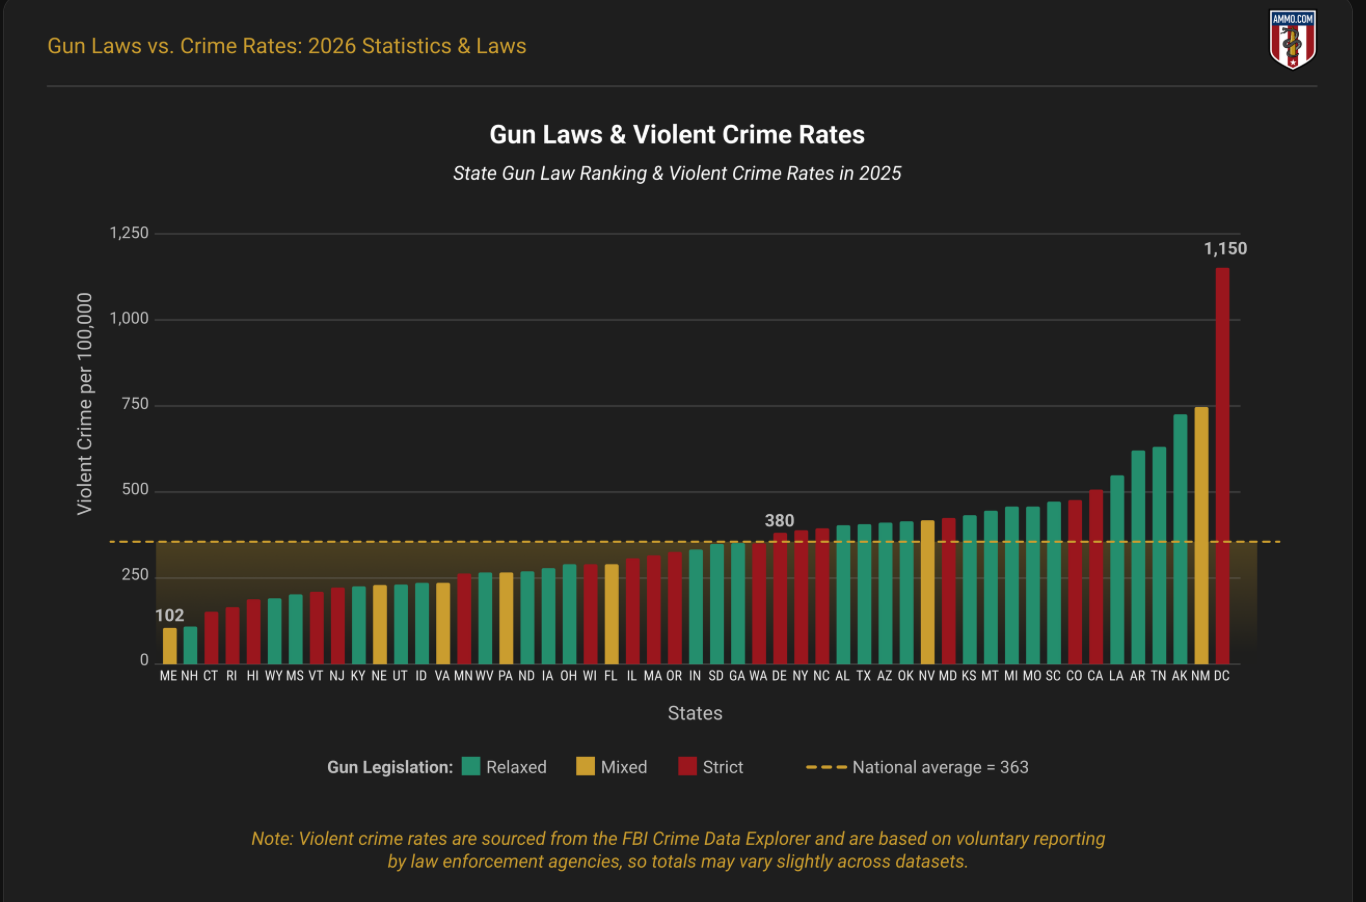This screenshot has height=902, width=1366.
Task: Select the yellow NM bar
Action: [1201, 535]
